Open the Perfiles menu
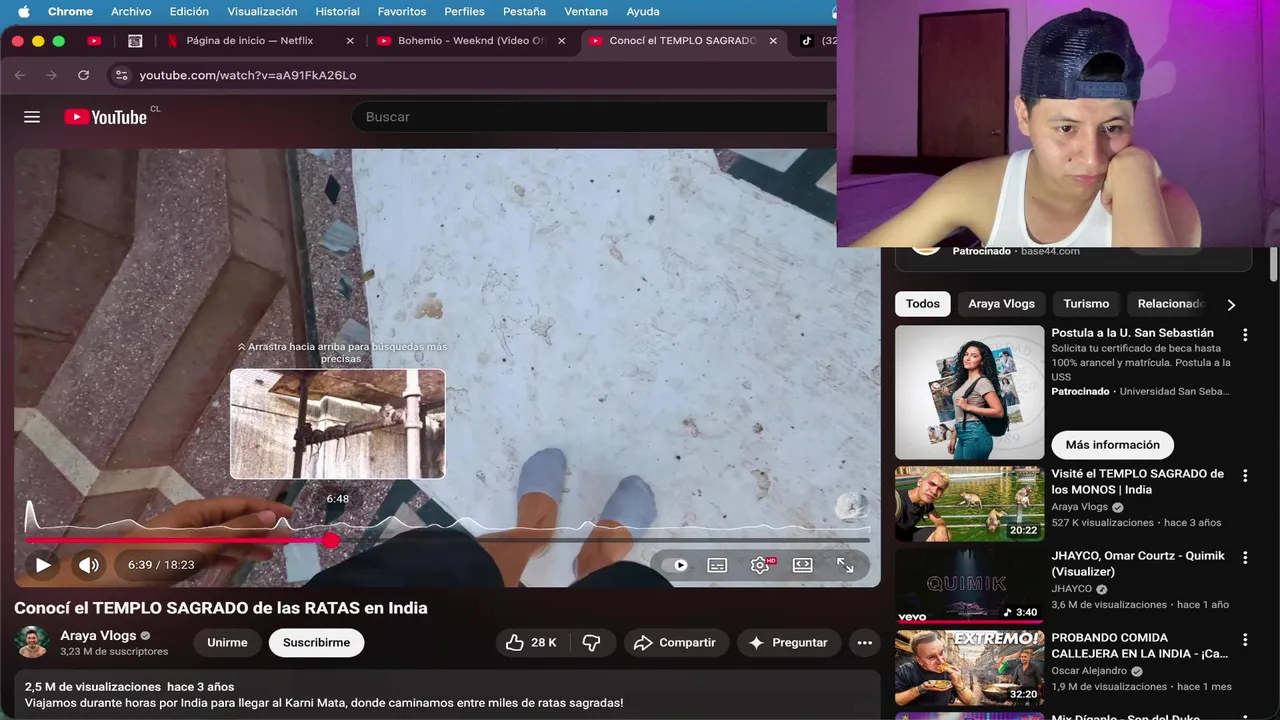The width and height of the screenshot is (1280, 720). [464, 12]
